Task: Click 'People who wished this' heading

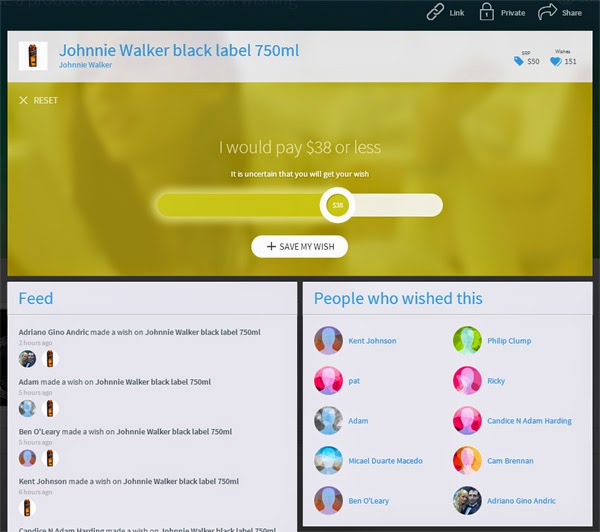Action: click(x=398, y=298)
